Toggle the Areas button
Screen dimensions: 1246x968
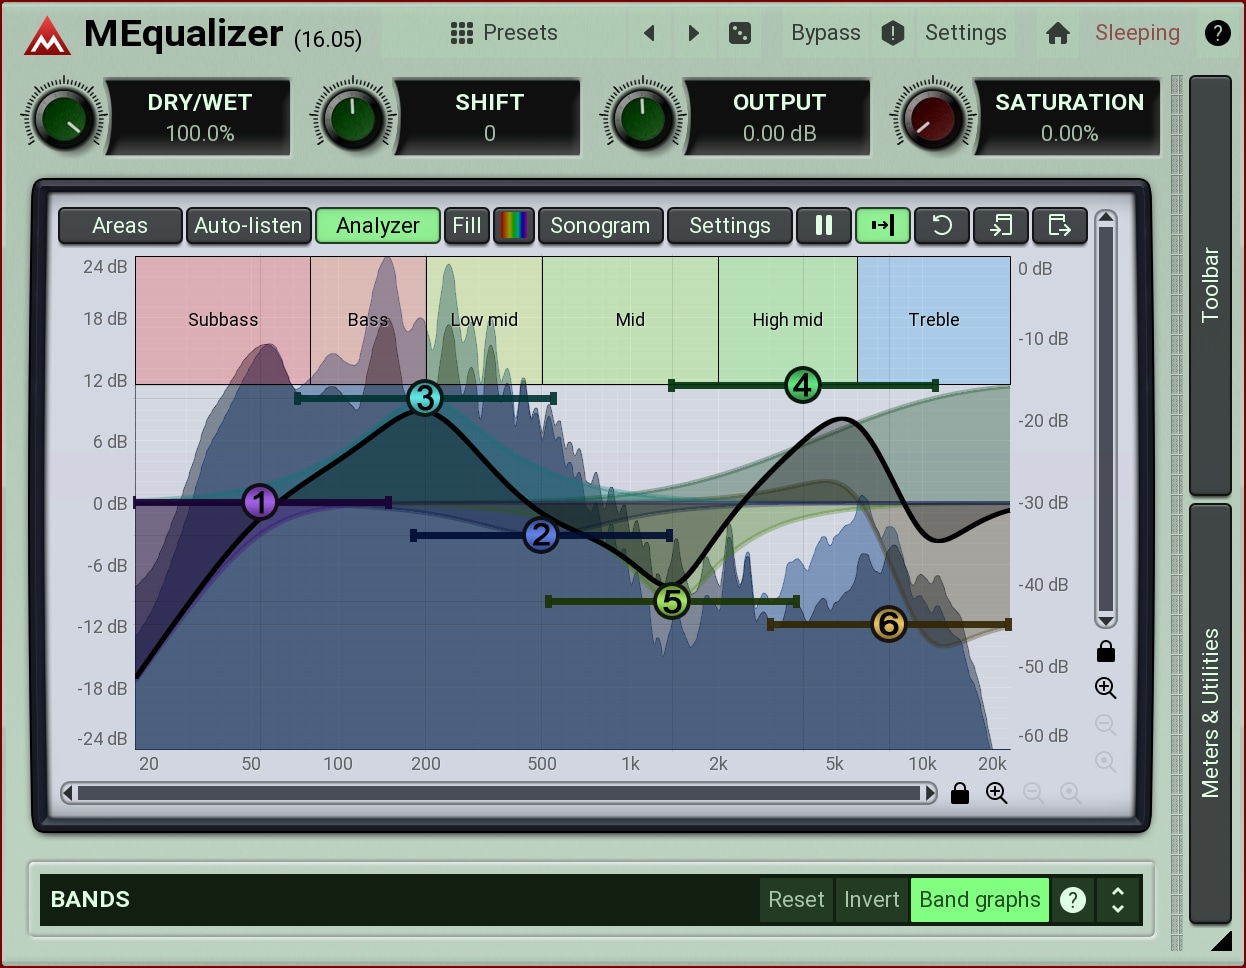120,226
